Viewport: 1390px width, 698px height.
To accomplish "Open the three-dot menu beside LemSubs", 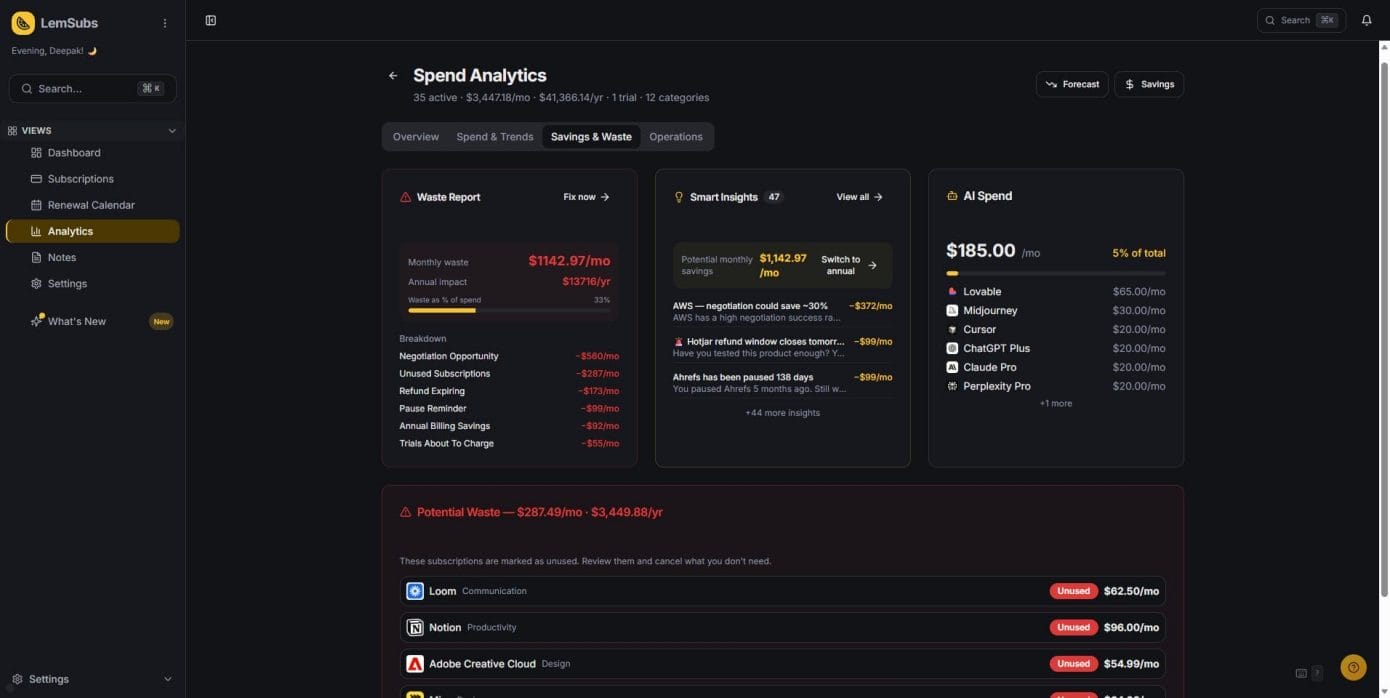I will [x=165, y=23].
